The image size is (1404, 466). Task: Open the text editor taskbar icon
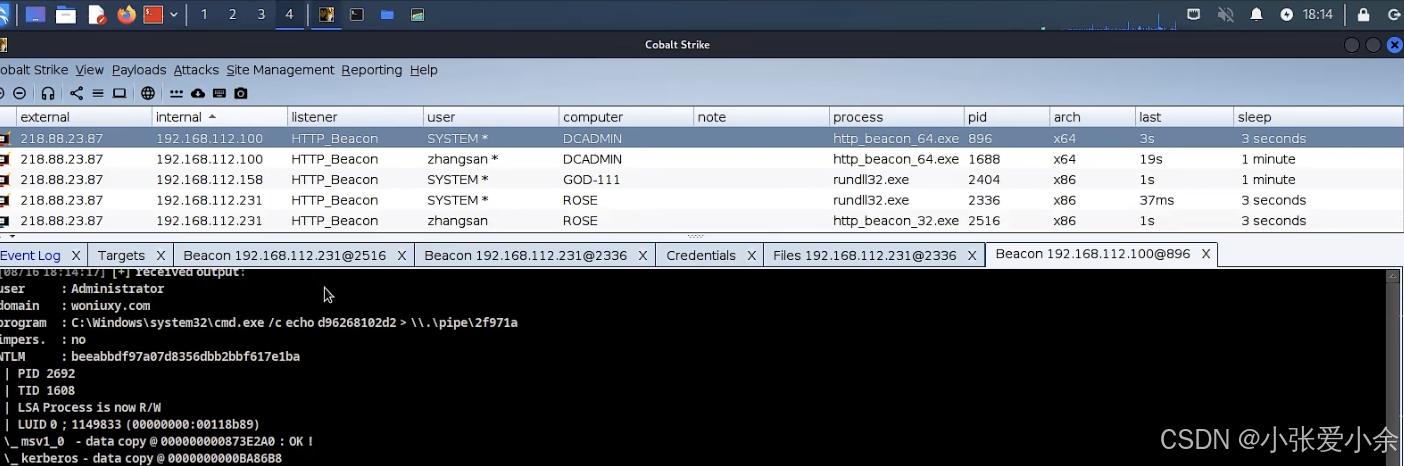96,15
